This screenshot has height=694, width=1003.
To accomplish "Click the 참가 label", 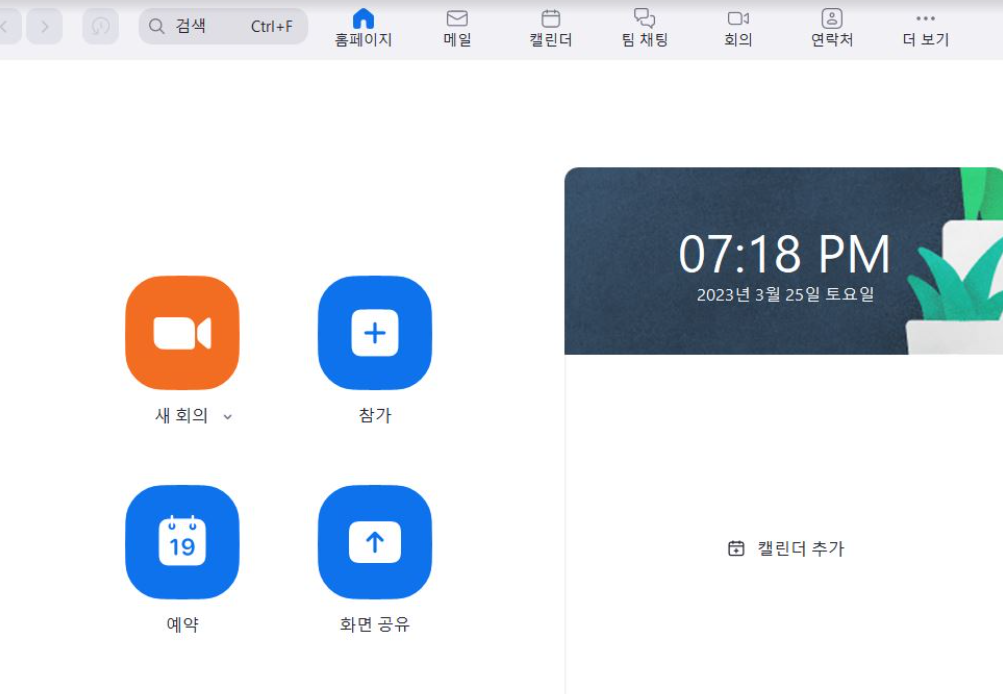I will pyautogui.click(x=375, y=416).
